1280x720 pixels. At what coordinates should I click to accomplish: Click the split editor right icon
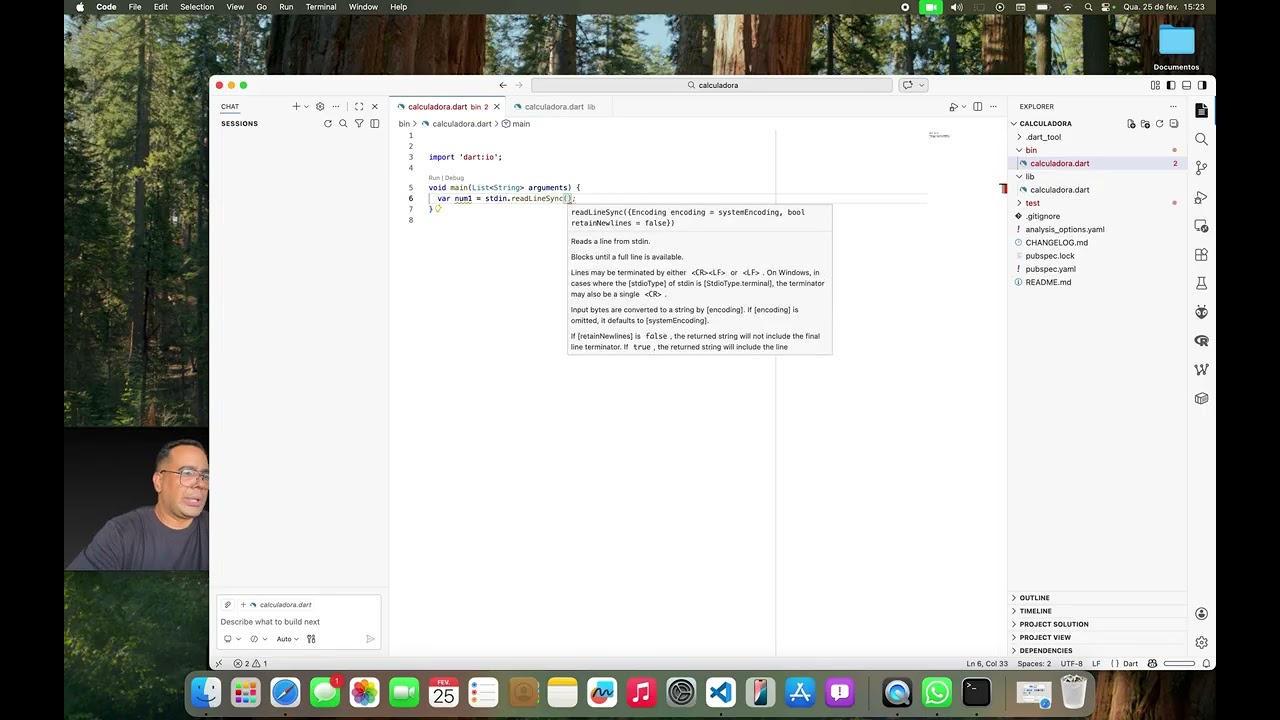(977, 107)
